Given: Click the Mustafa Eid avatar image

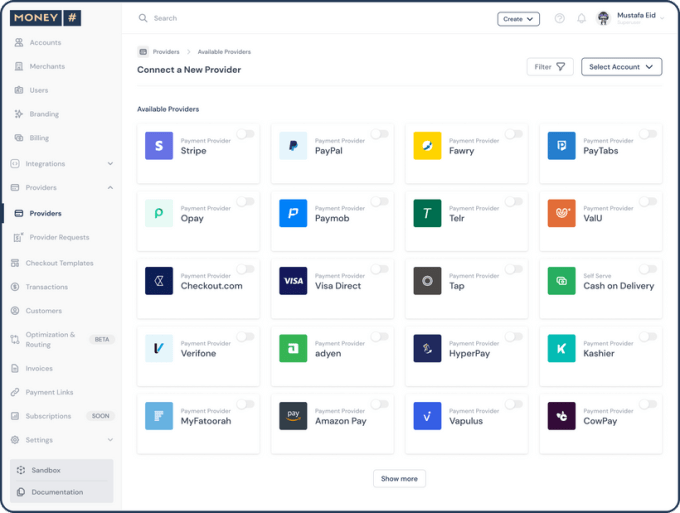Looking at the screenshot, I should [603, 18].
